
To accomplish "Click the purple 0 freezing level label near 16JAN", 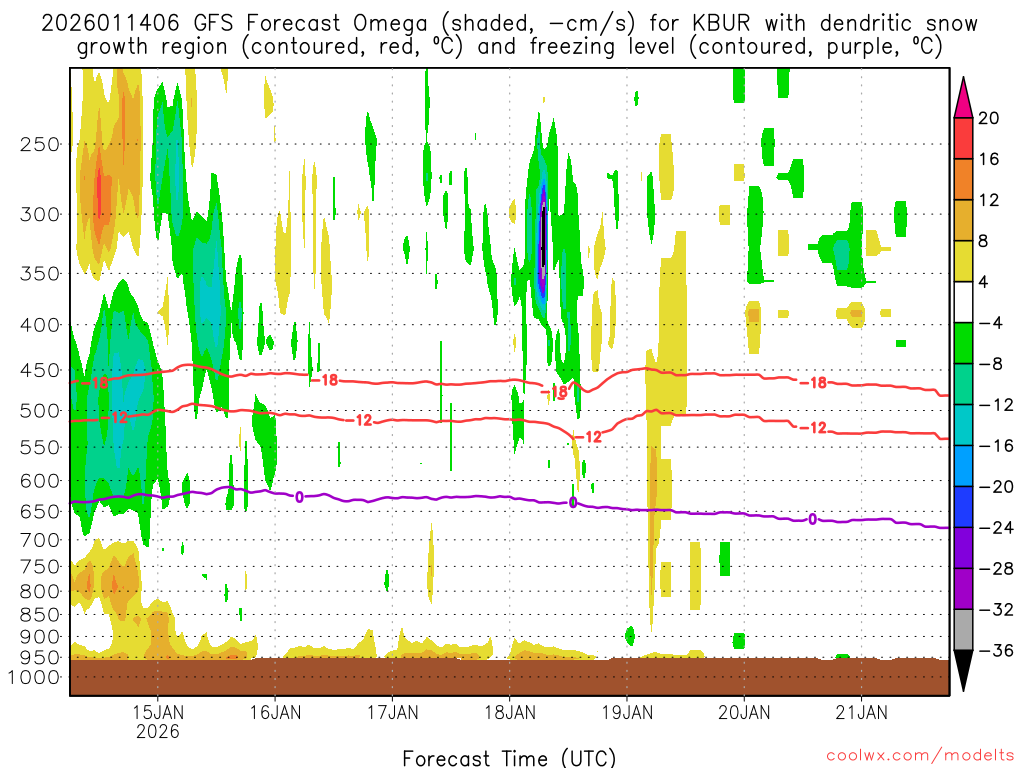I will [x=299, y=497].
